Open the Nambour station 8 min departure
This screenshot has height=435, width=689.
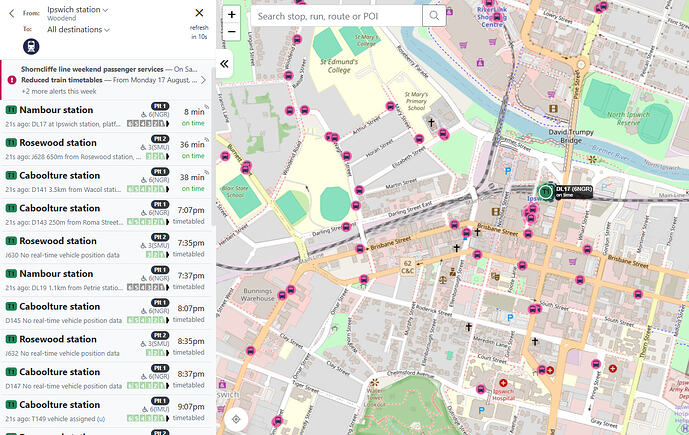tap(106, 116)
